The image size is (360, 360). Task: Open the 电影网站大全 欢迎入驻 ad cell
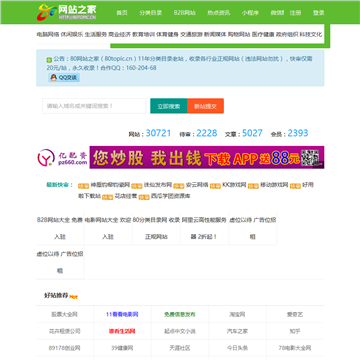(108, 228)
